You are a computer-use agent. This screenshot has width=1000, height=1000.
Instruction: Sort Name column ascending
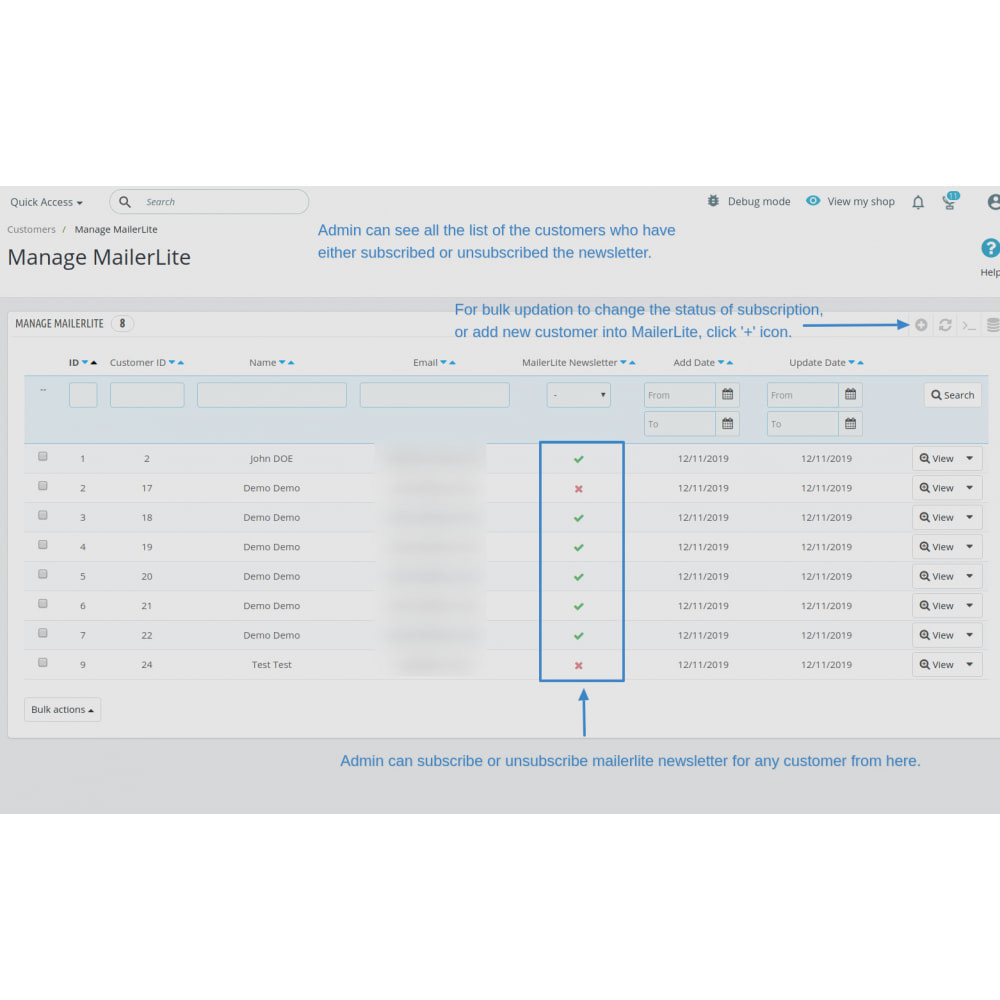pyautogui.click(x=291, y=363)
